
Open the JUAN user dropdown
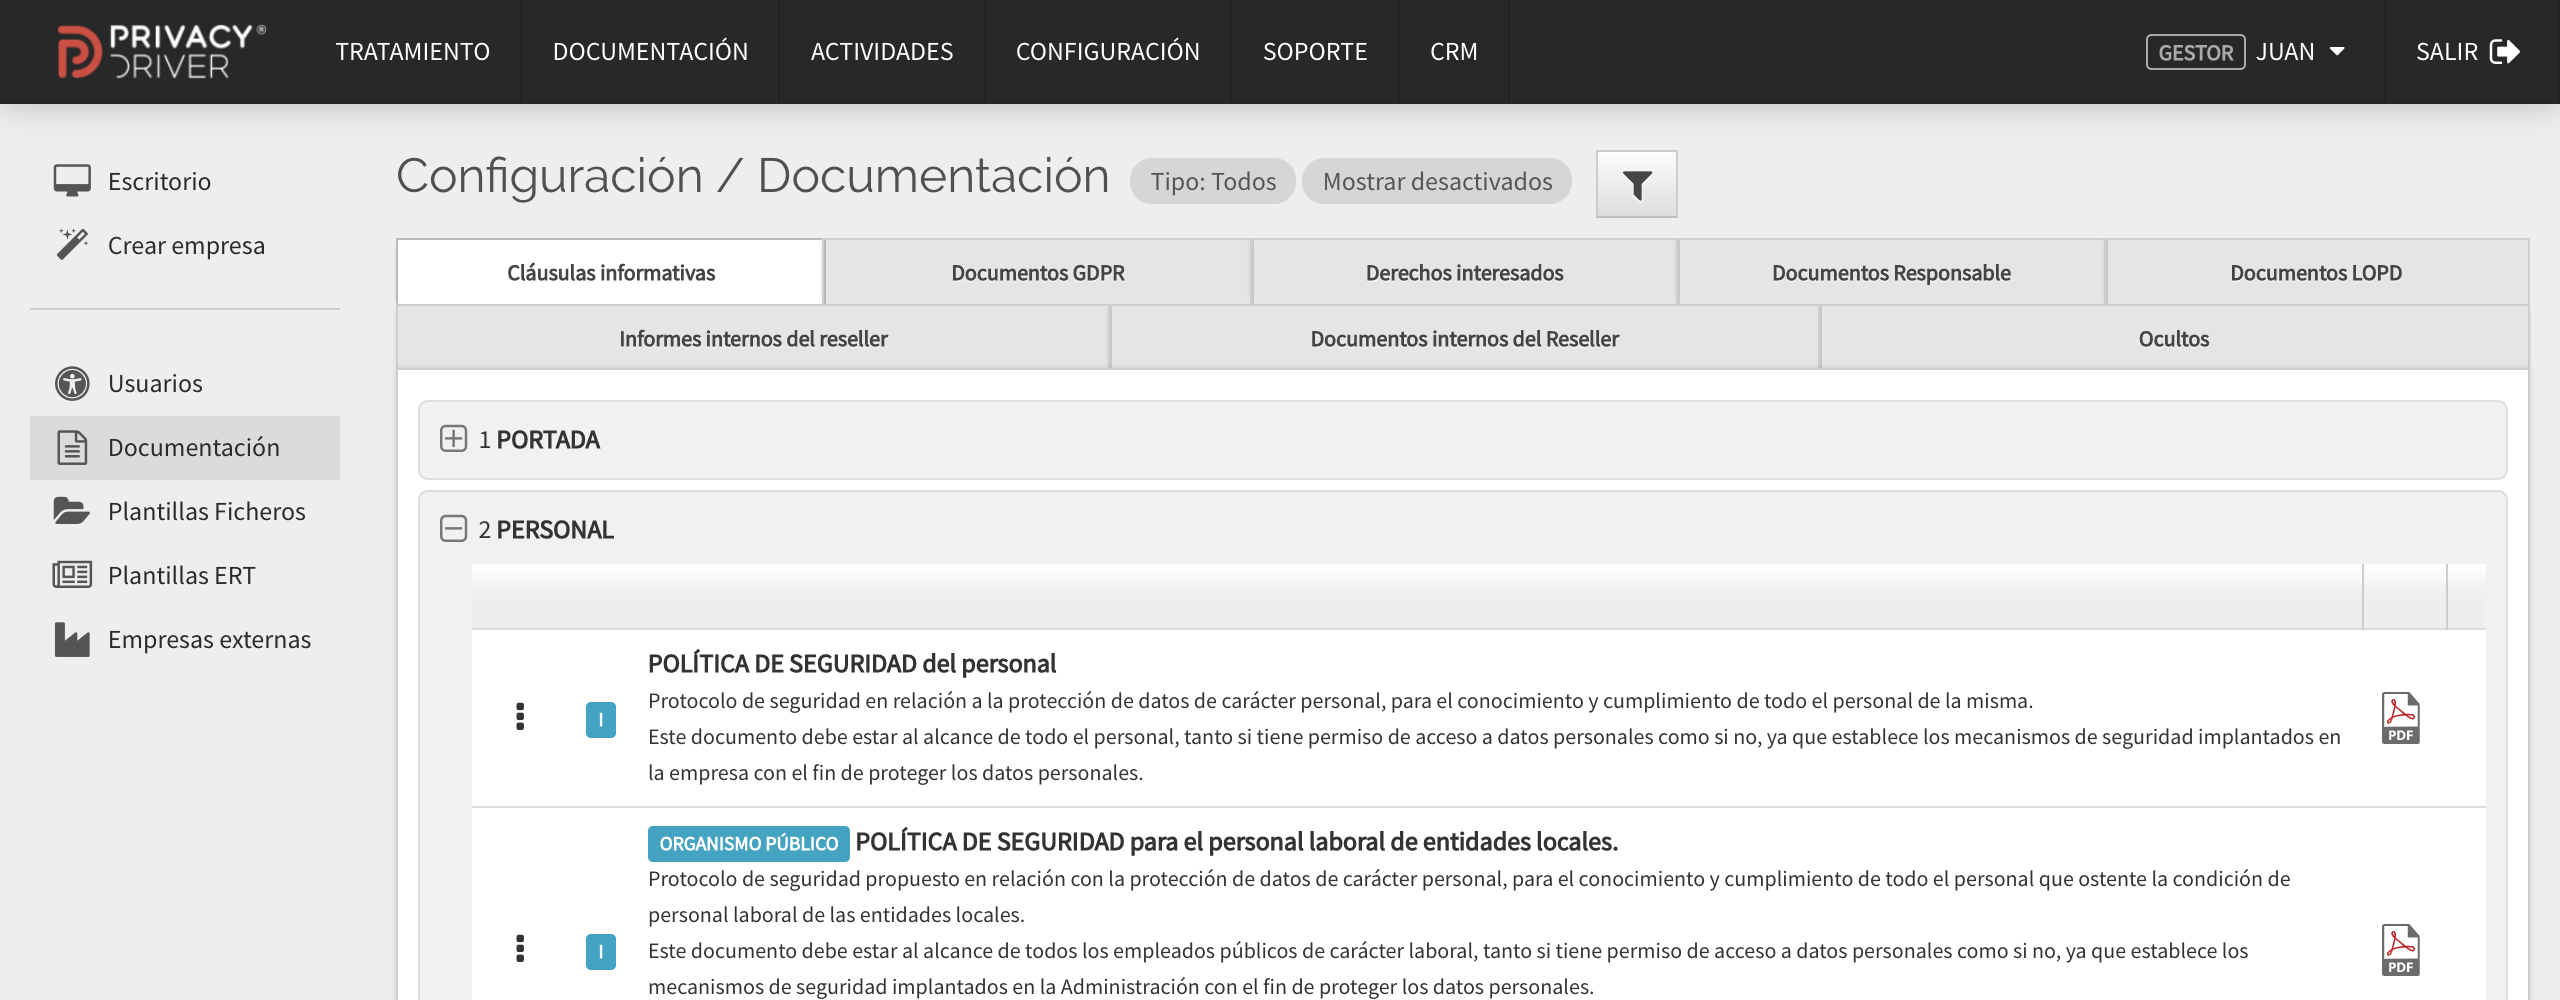2300,52
